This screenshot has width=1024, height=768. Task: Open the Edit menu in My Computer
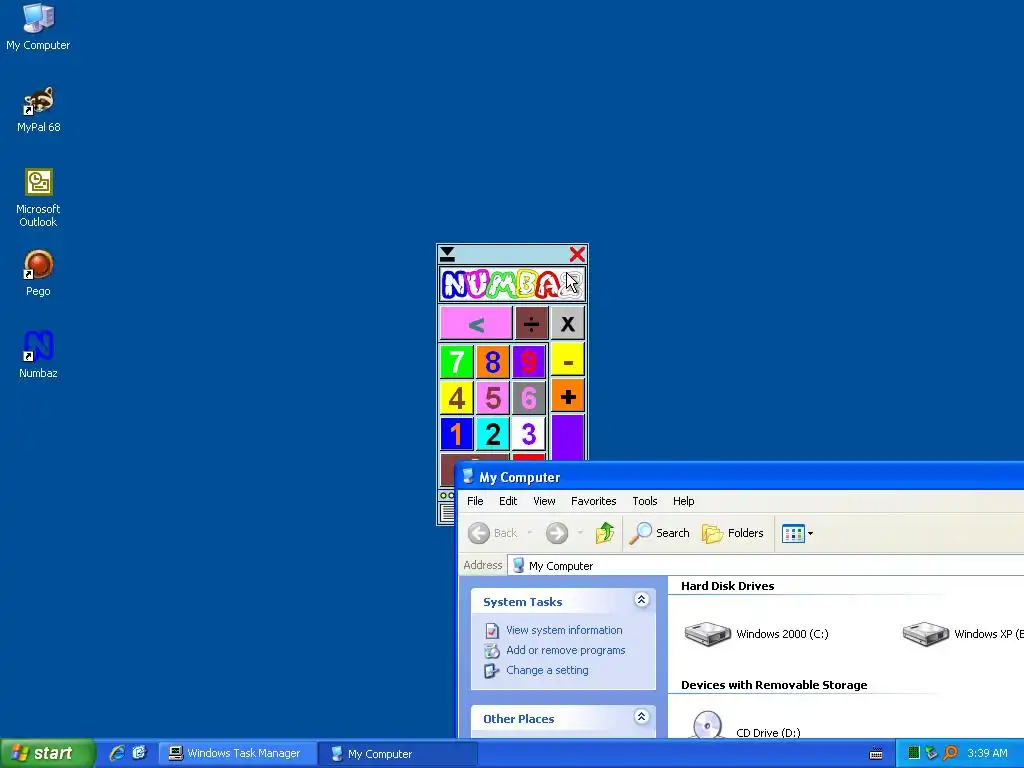tap(508, 501)
